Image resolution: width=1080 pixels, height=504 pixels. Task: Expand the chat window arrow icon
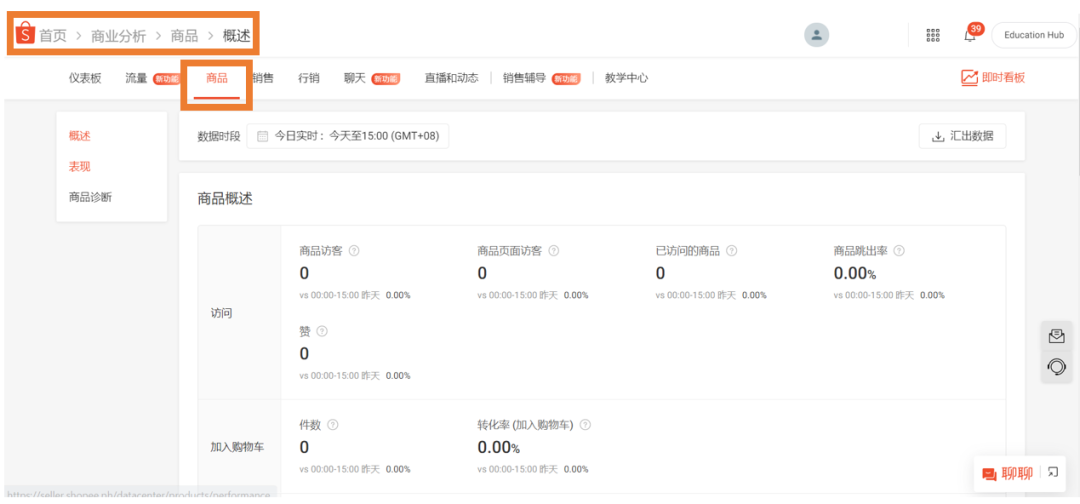tap(1052, 472)
